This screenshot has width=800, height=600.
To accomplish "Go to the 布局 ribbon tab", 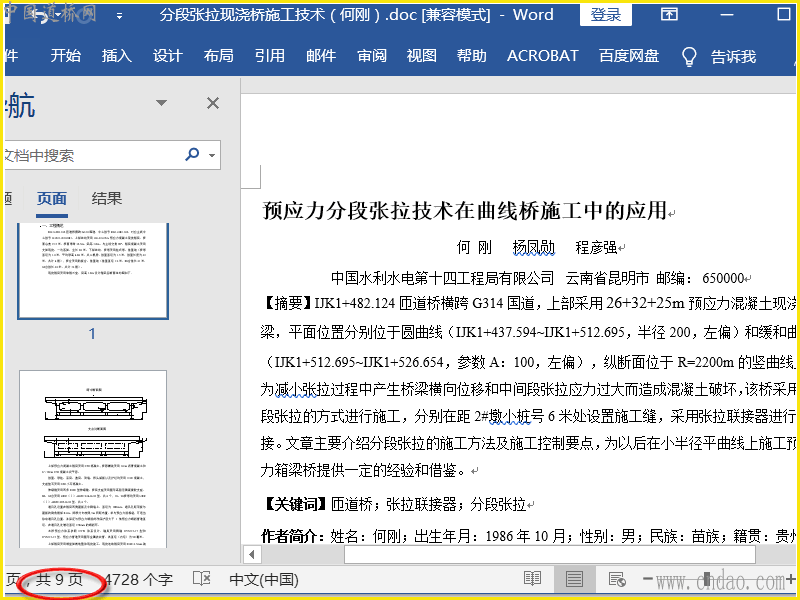I will [x=218, y=56].
